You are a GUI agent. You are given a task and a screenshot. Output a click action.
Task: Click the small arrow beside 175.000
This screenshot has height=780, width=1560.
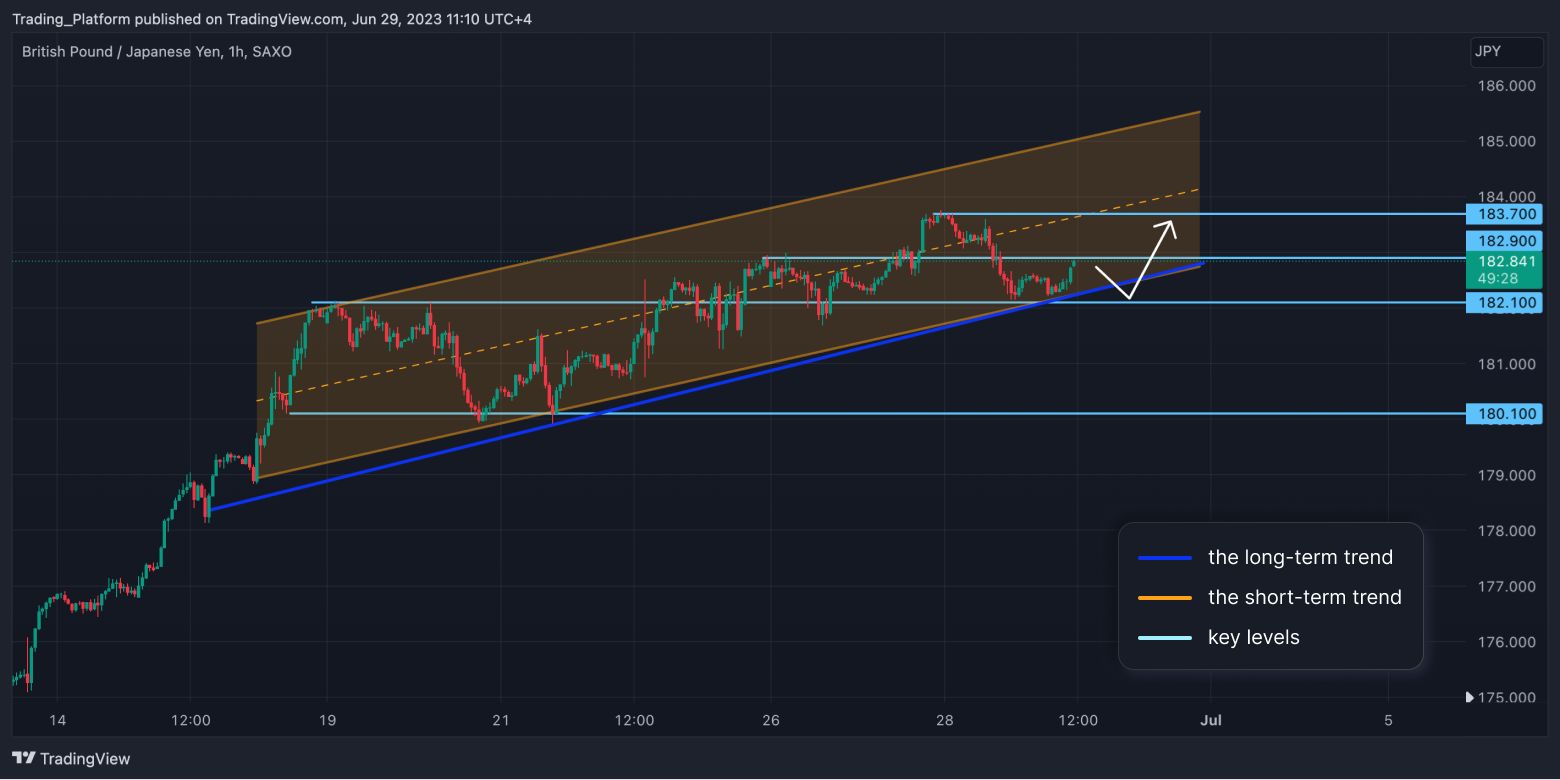1468,697
